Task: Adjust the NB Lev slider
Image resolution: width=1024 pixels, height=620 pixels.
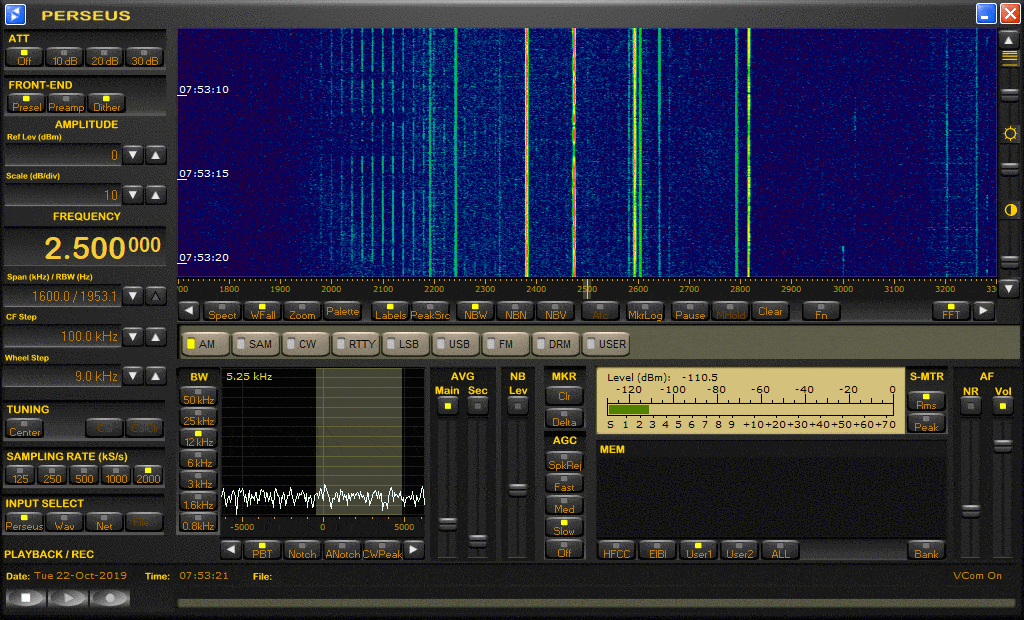Action: 518,489
